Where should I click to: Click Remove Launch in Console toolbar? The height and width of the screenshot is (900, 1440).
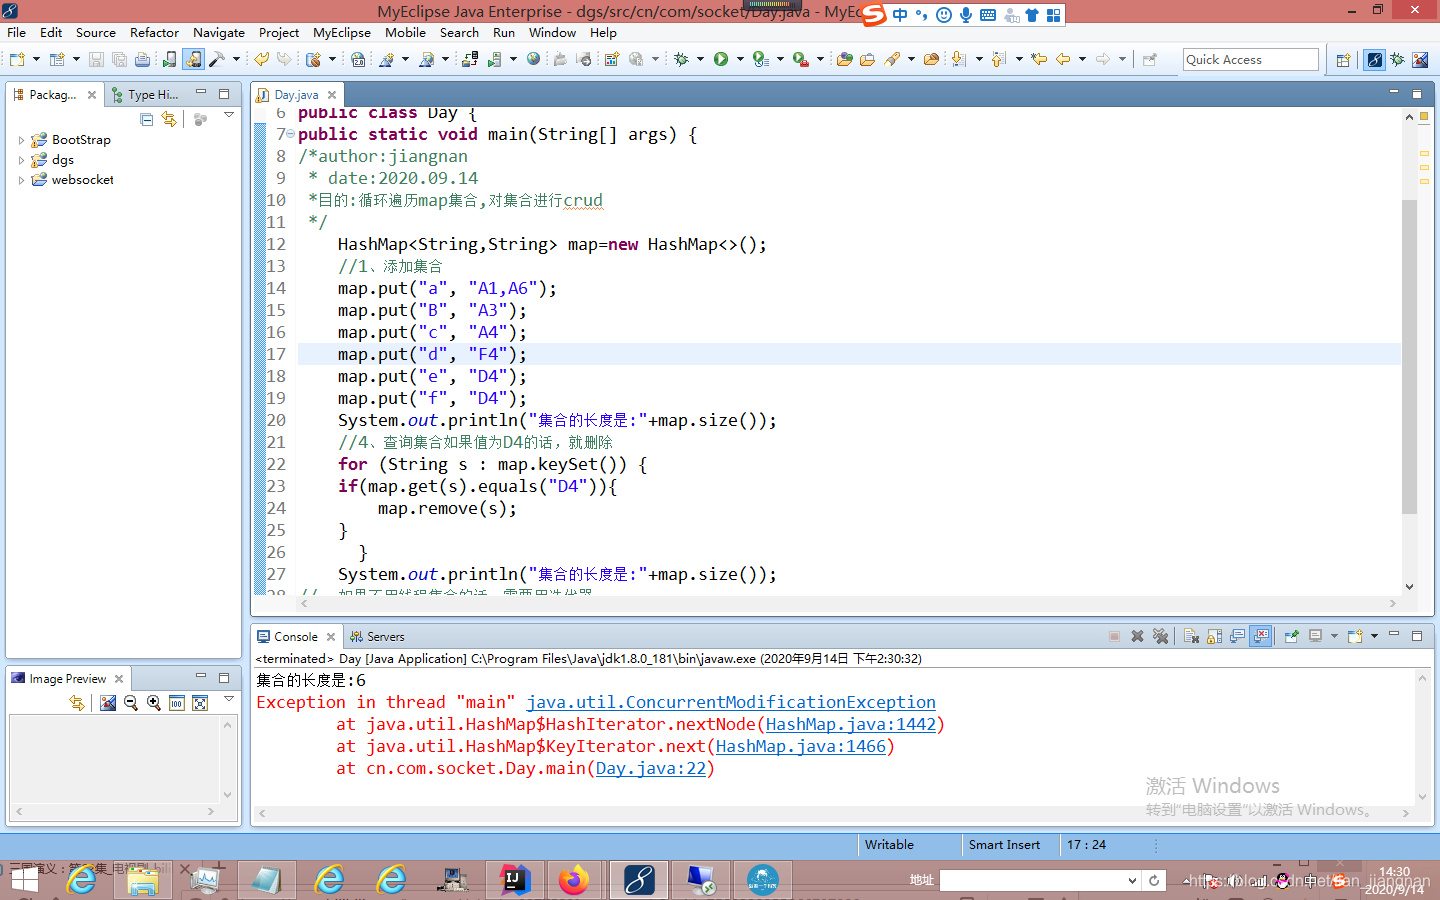1137,636
